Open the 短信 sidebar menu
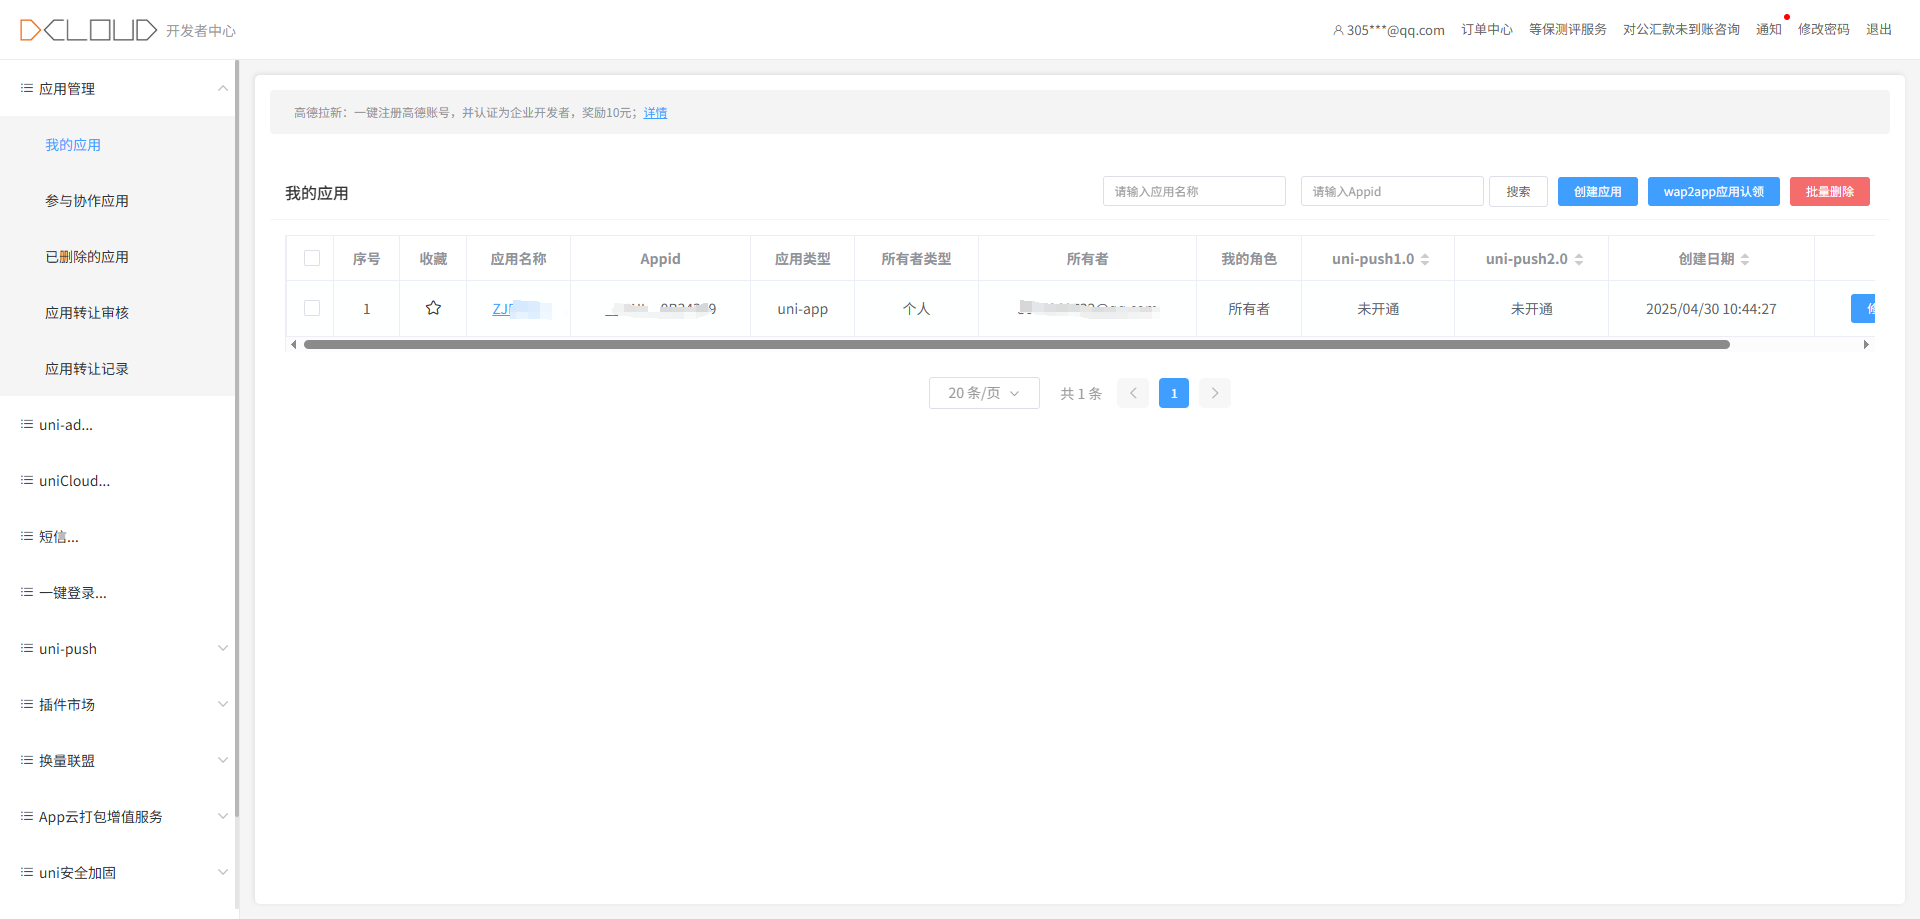 (x=117, y=537)
